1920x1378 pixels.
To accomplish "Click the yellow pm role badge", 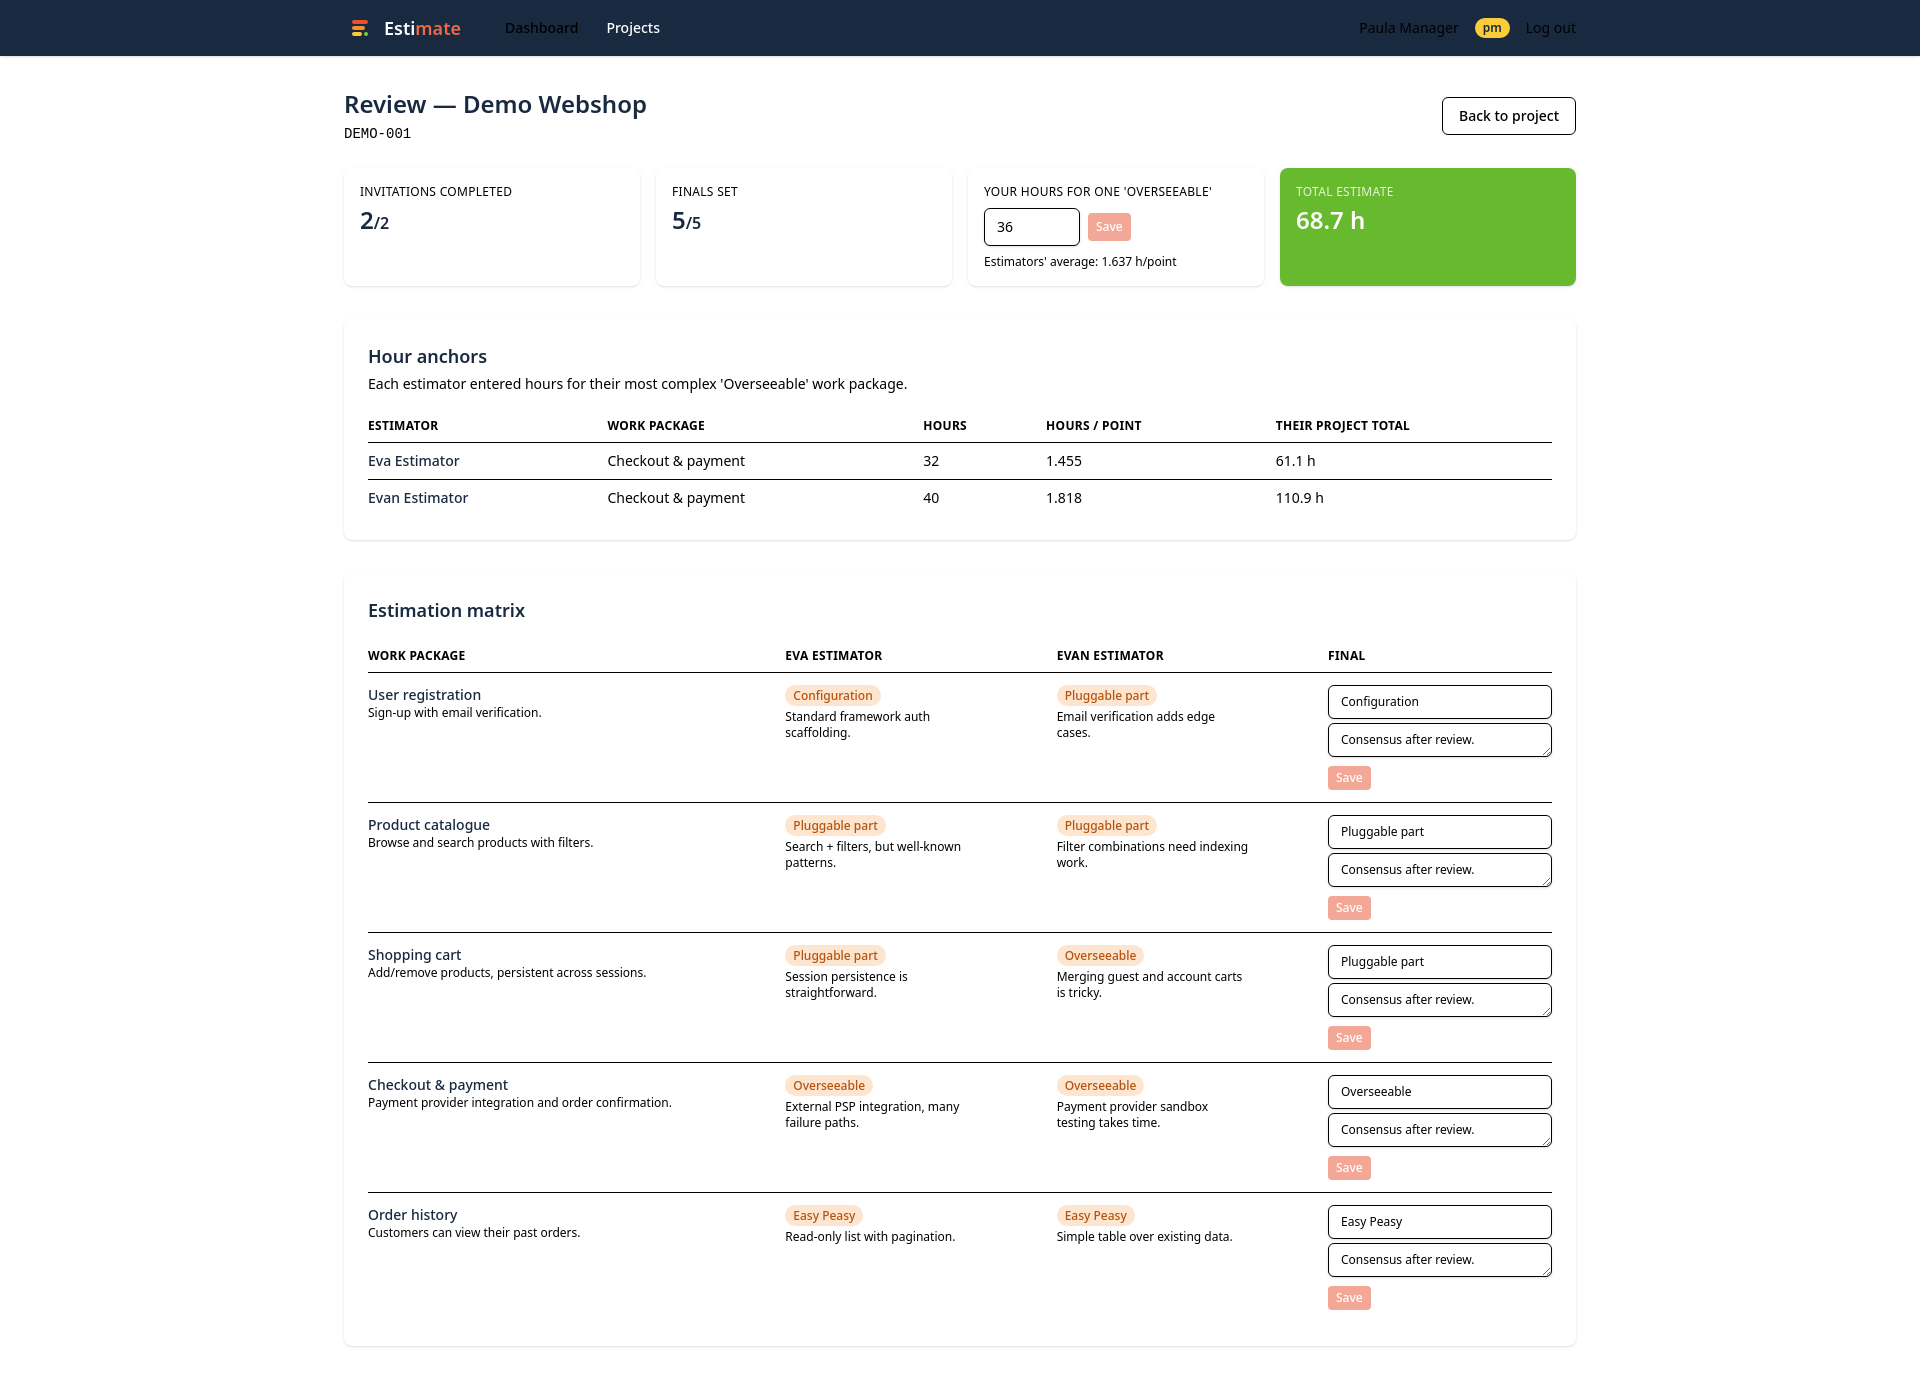I will click(x=1492, y=28).
